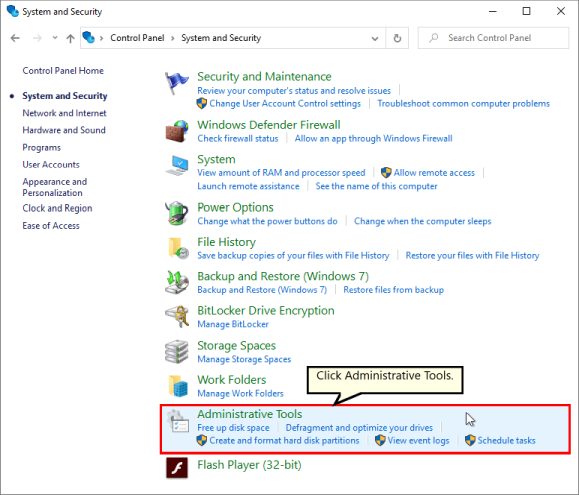Click Review your computer's status and resolve issues
579x495 pixels.
point(294,90)
